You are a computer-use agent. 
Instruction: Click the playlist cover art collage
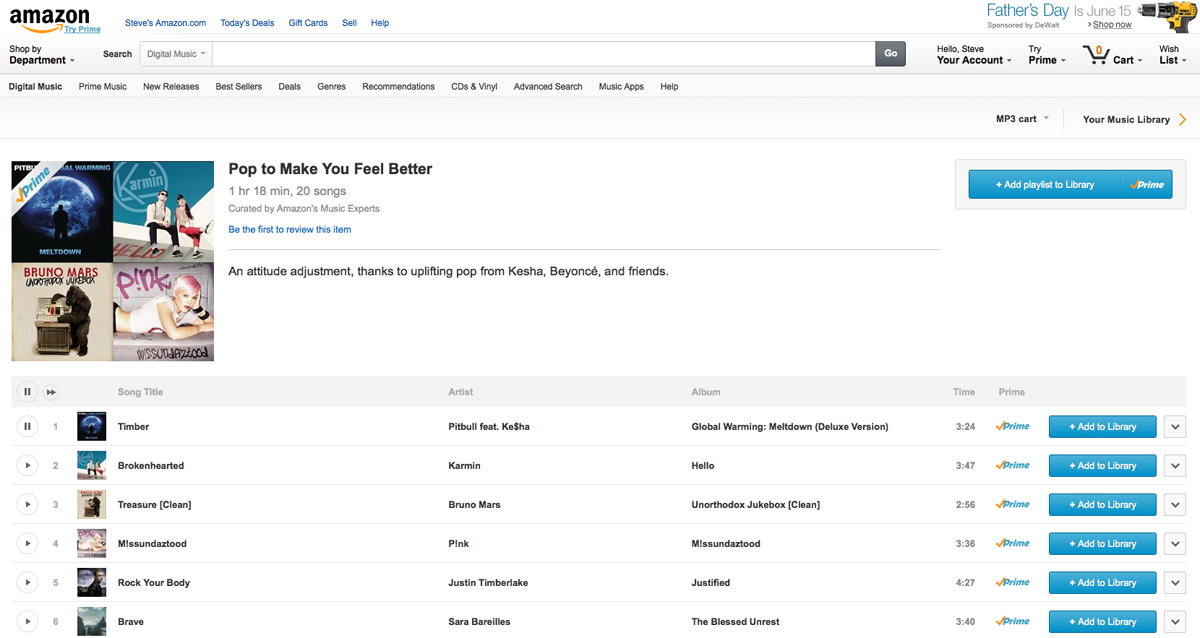[x=113, y=261]
